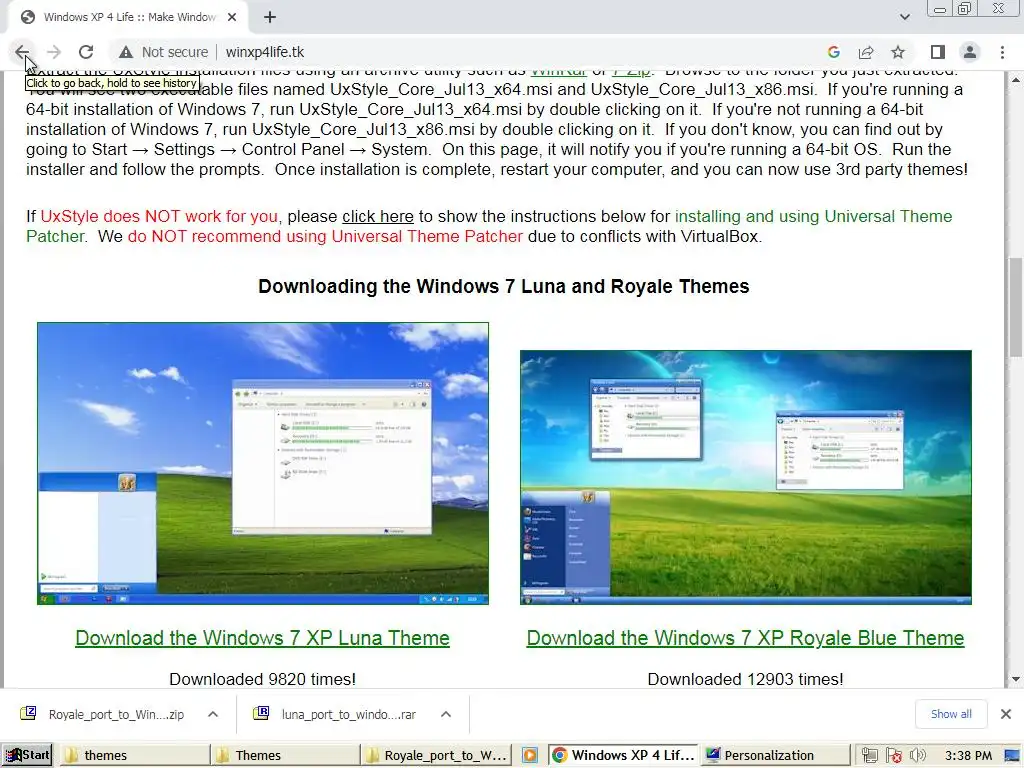The width and height of the screenshot is (1024, 768).
Task: Click the Windows 7 Luna theme screenshot
Action: [263, 464]
